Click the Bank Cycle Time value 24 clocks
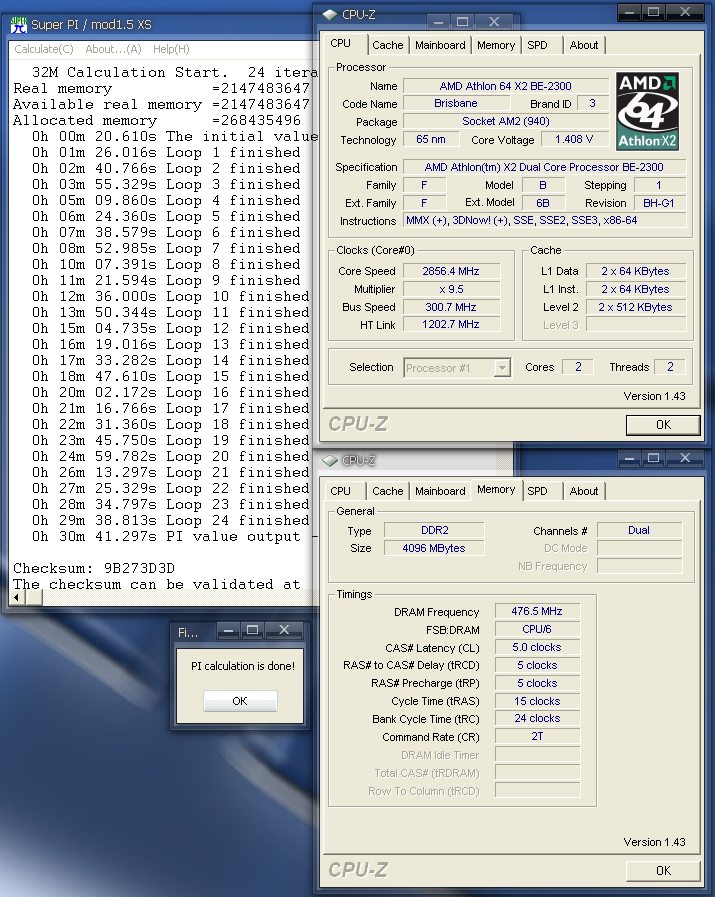Screen dimensions: 715x897 pyautogui.click(x=537, y=719)
